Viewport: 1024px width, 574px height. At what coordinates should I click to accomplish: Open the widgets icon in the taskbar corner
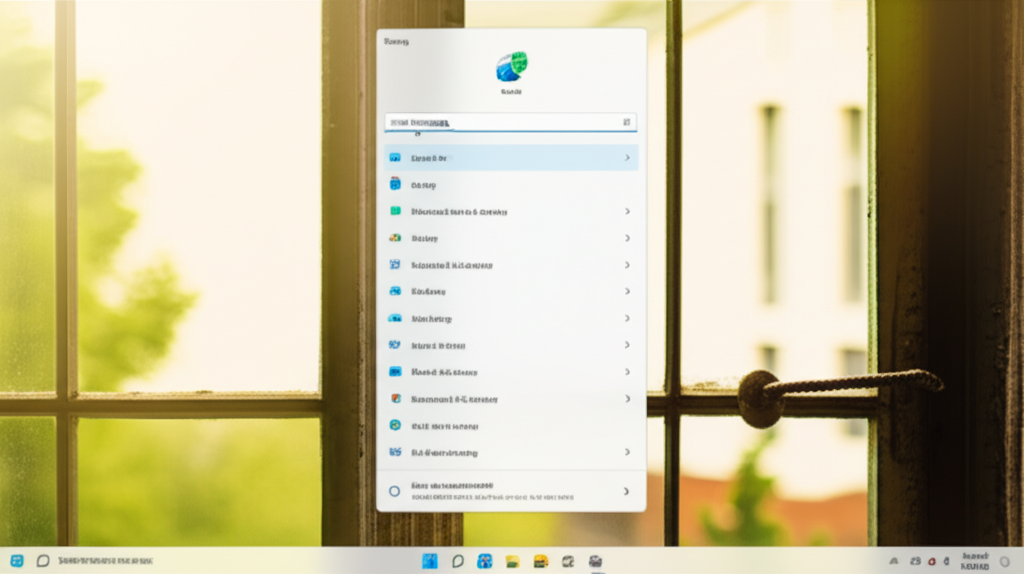17,561
